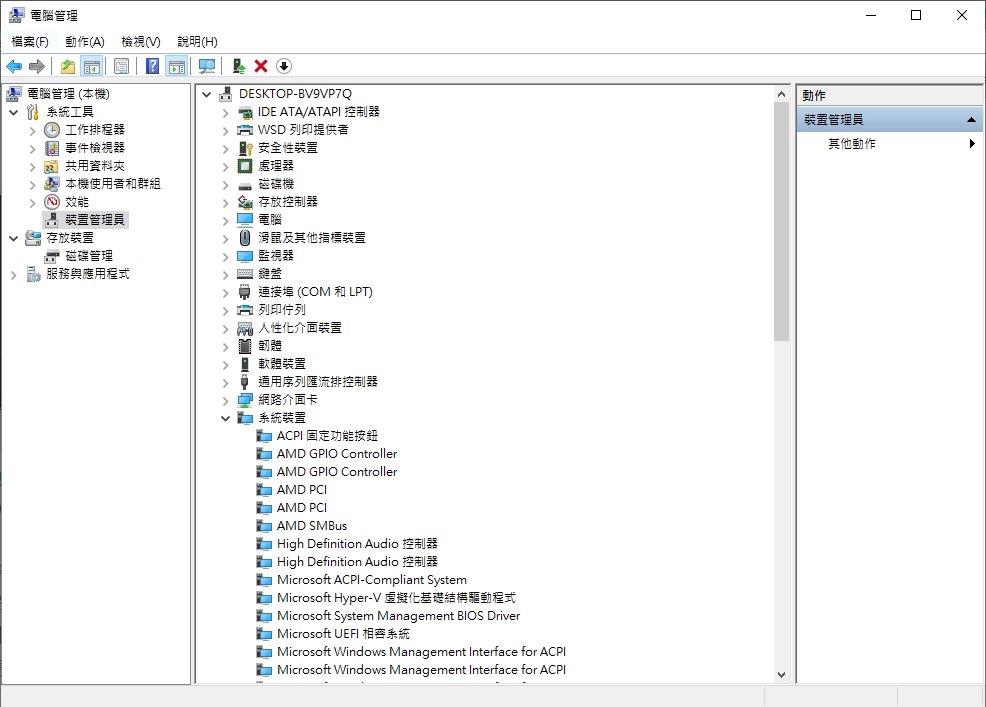Click the 滑鼠及其他指標裝置 mouse icon
The width and height of the screenshot is (986, 707).
tap(245, 238)
